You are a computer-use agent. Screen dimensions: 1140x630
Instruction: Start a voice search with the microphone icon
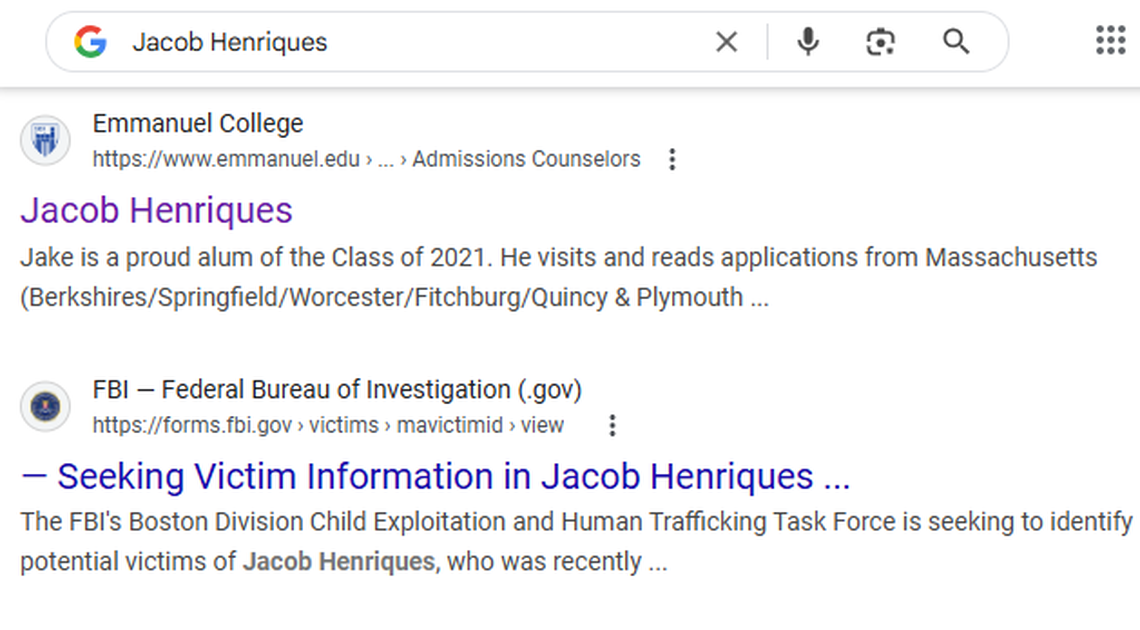[x=807, y=41]
